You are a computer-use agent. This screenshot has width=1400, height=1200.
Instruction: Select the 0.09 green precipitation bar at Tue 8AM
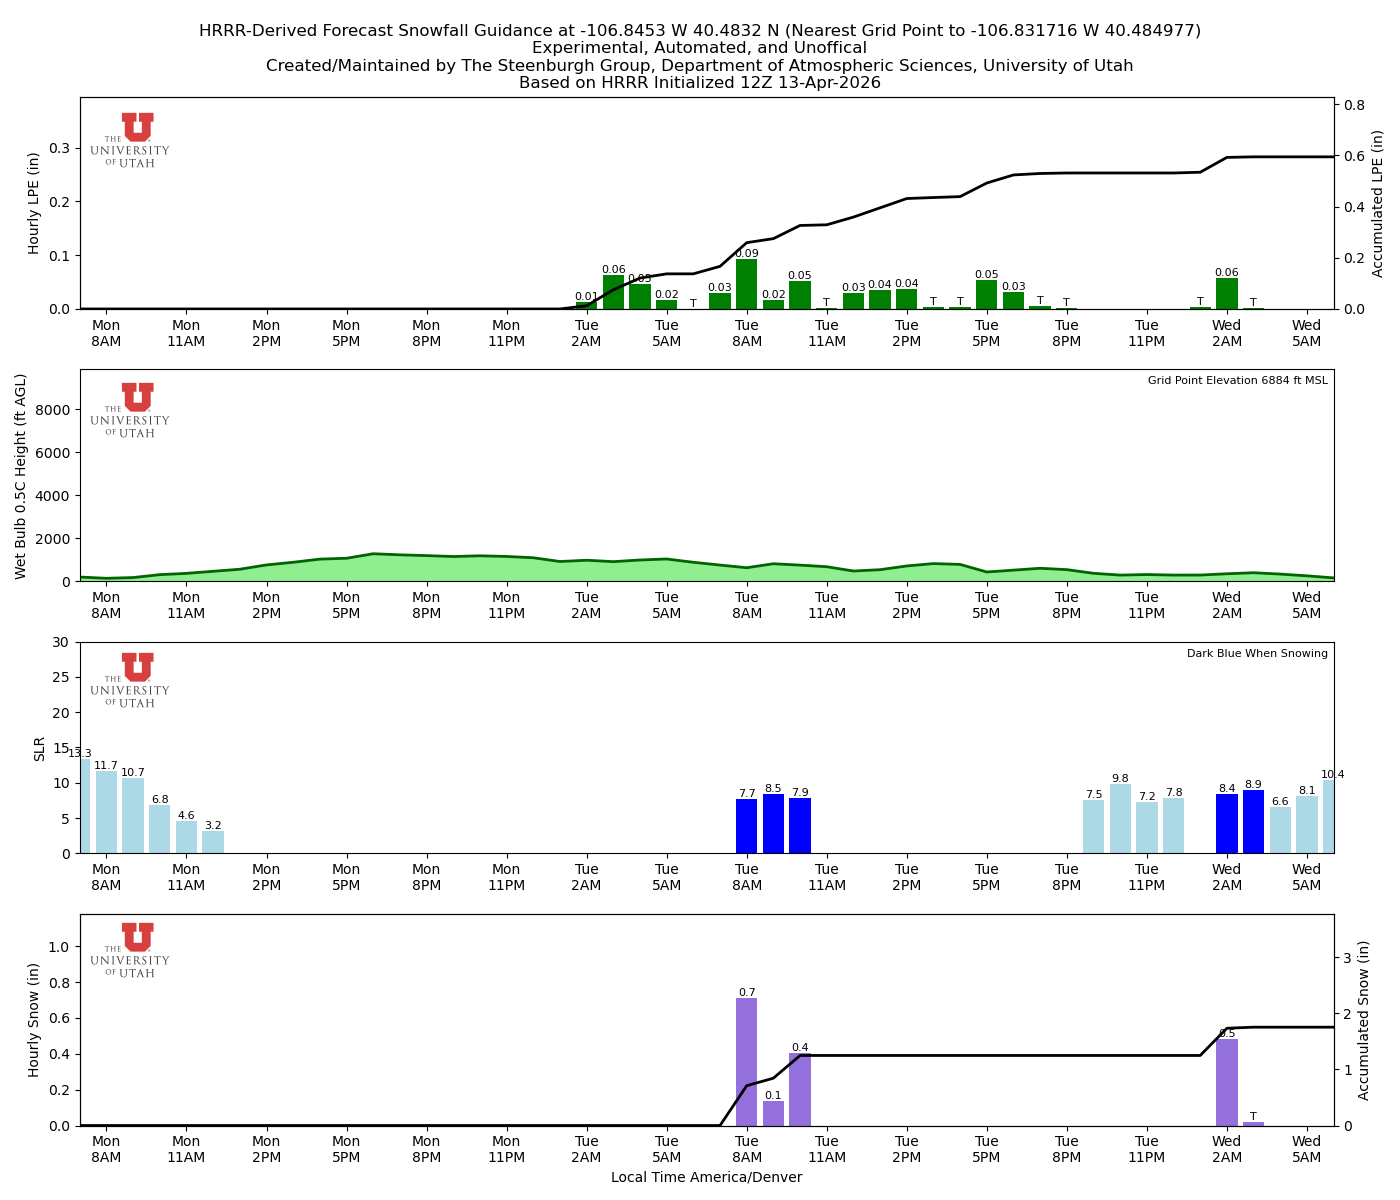pyautogui.click(x=745, y=285)
